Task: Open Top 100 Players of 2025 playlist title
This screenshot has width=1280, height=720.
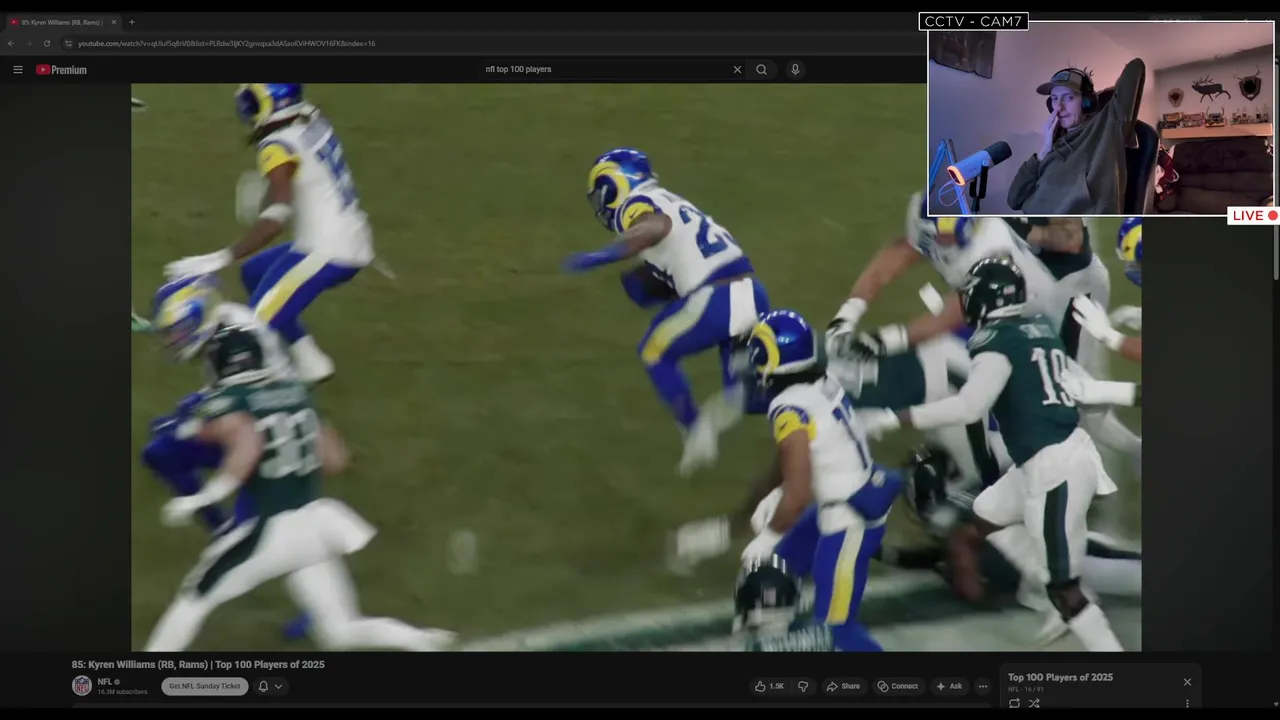Action: 1060,678
